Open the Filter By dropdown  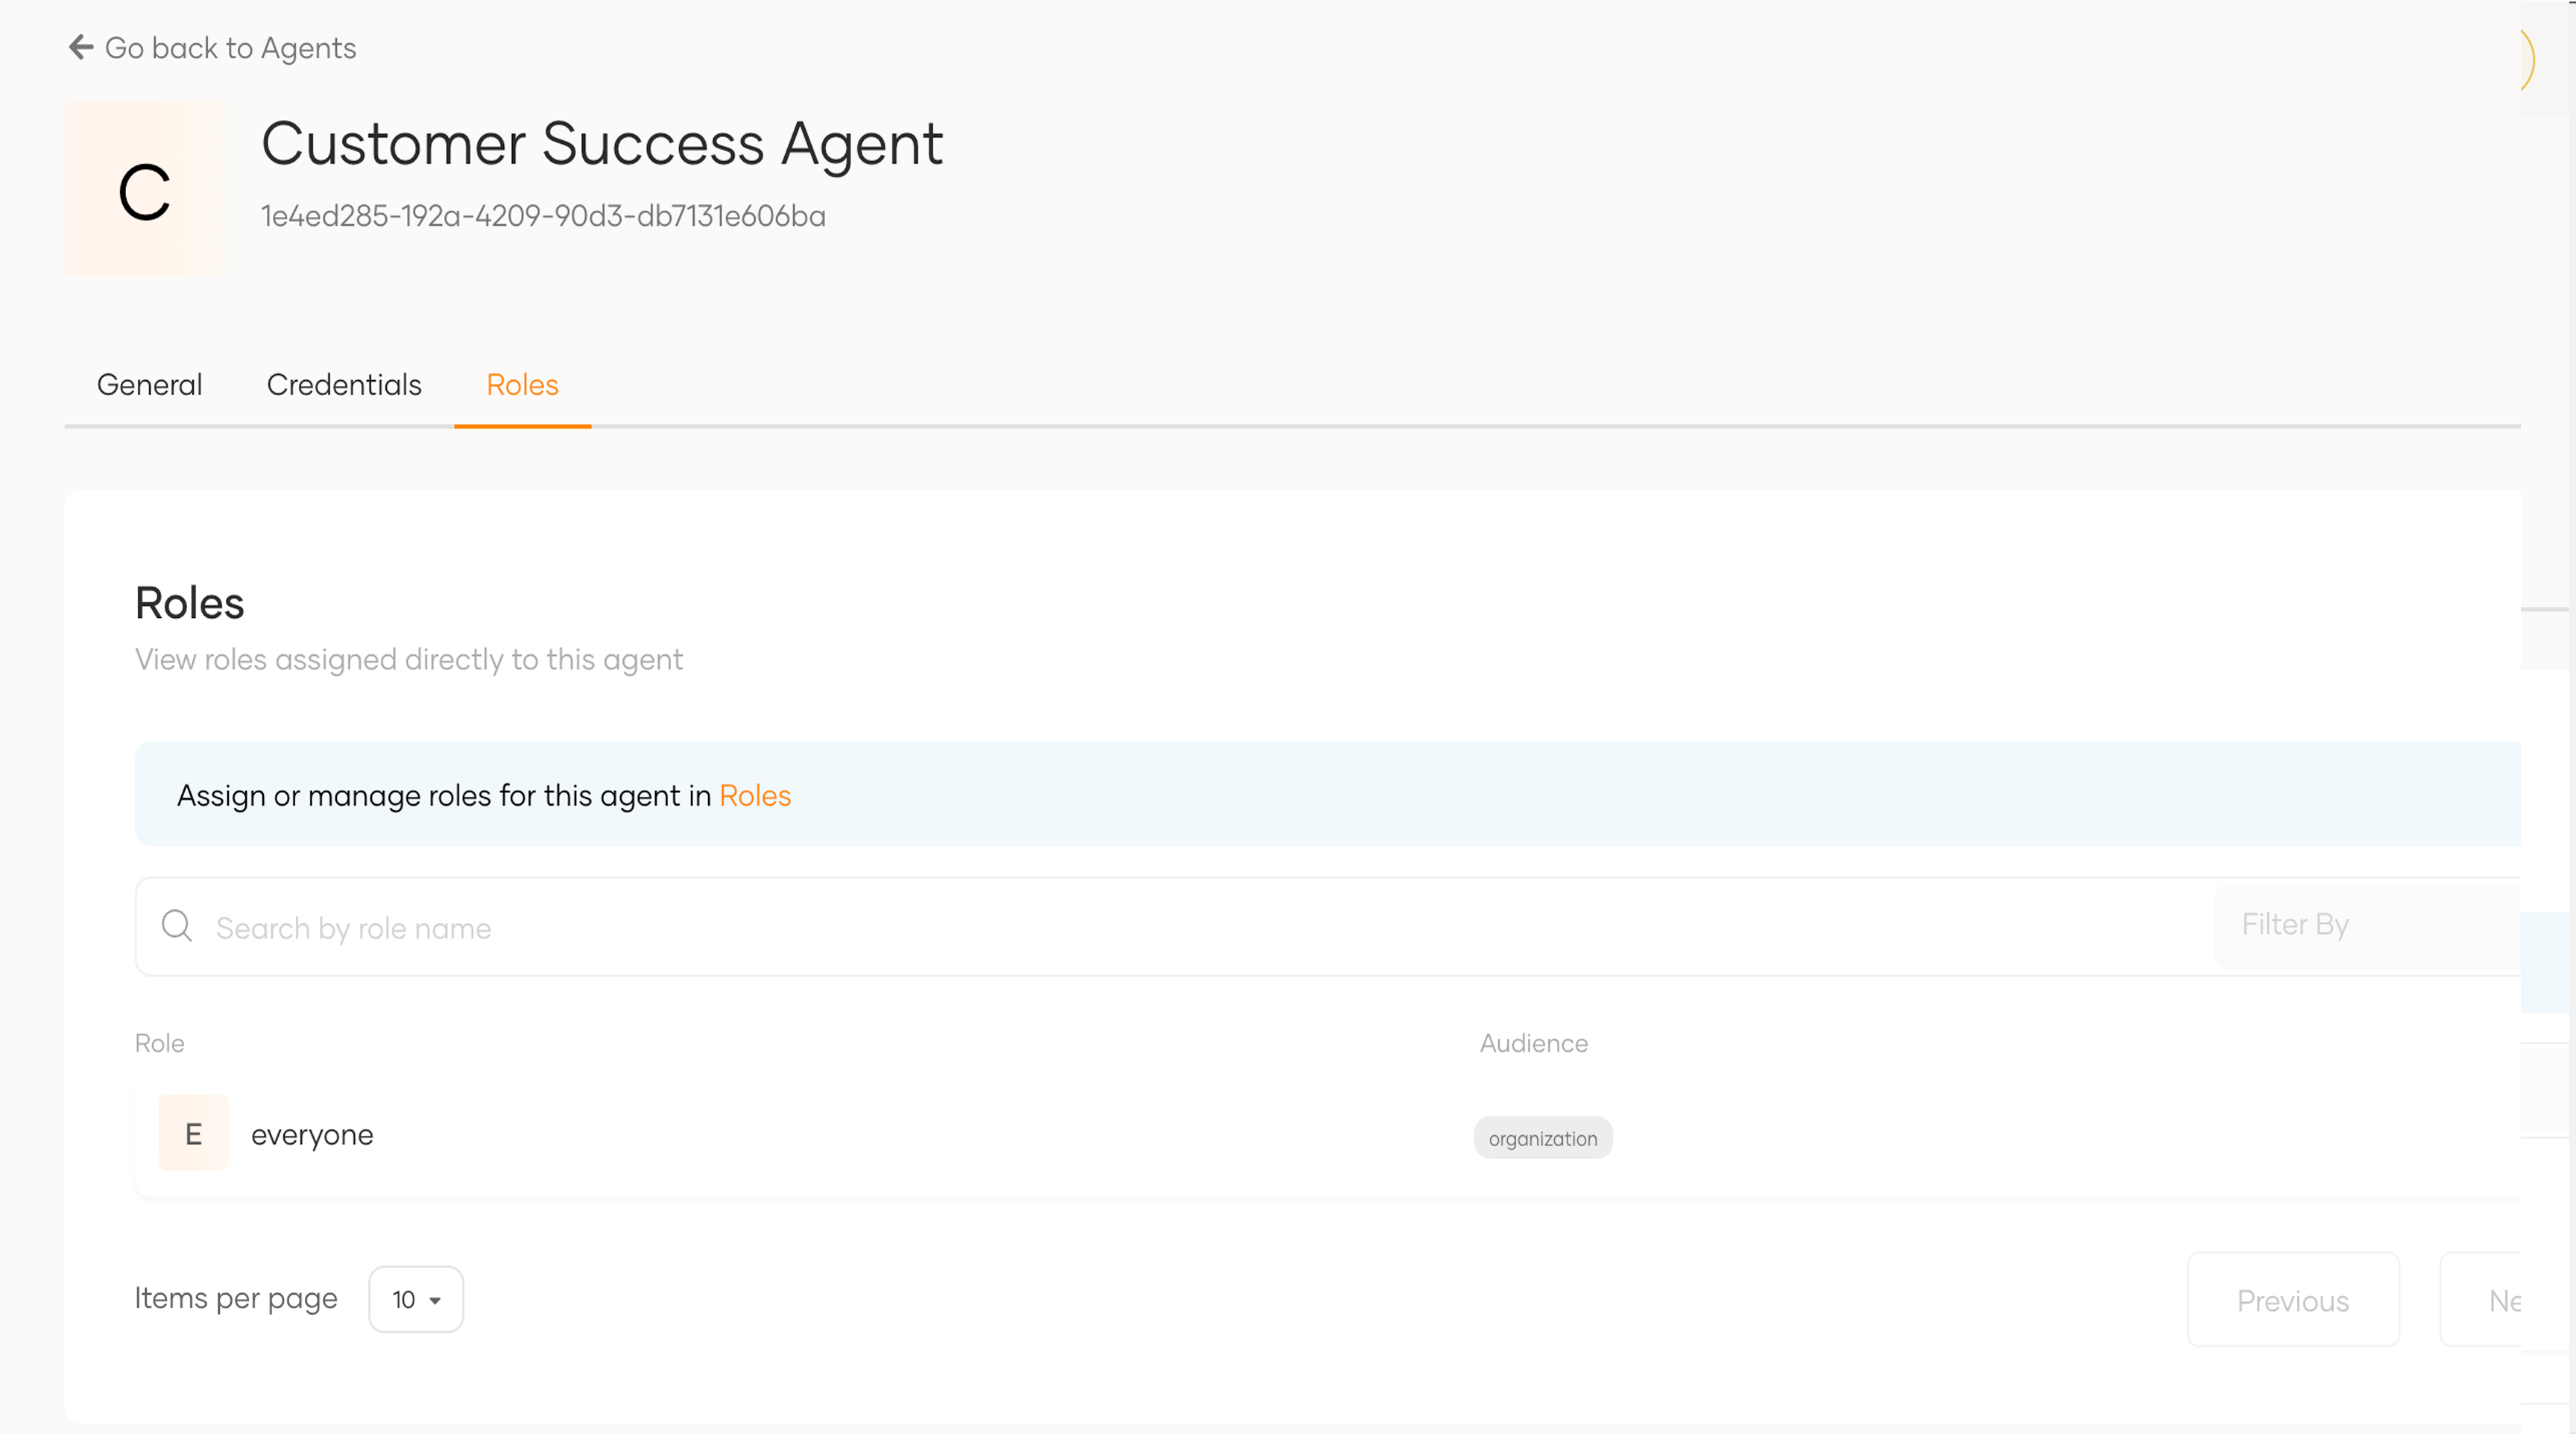point(2295,923)
